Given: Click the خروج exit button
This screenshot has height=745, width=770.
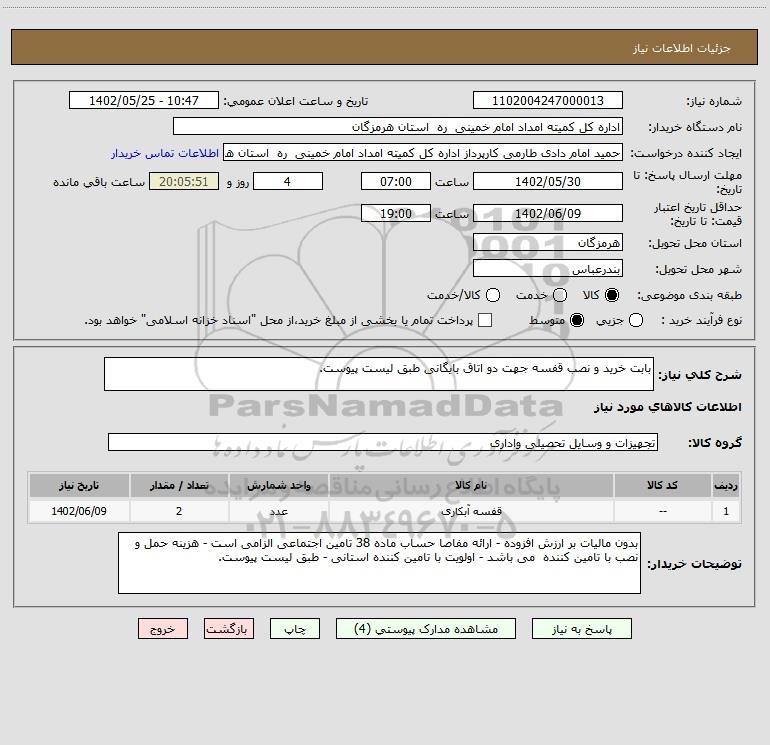Looking at the screenshot, I should point(163,629).
